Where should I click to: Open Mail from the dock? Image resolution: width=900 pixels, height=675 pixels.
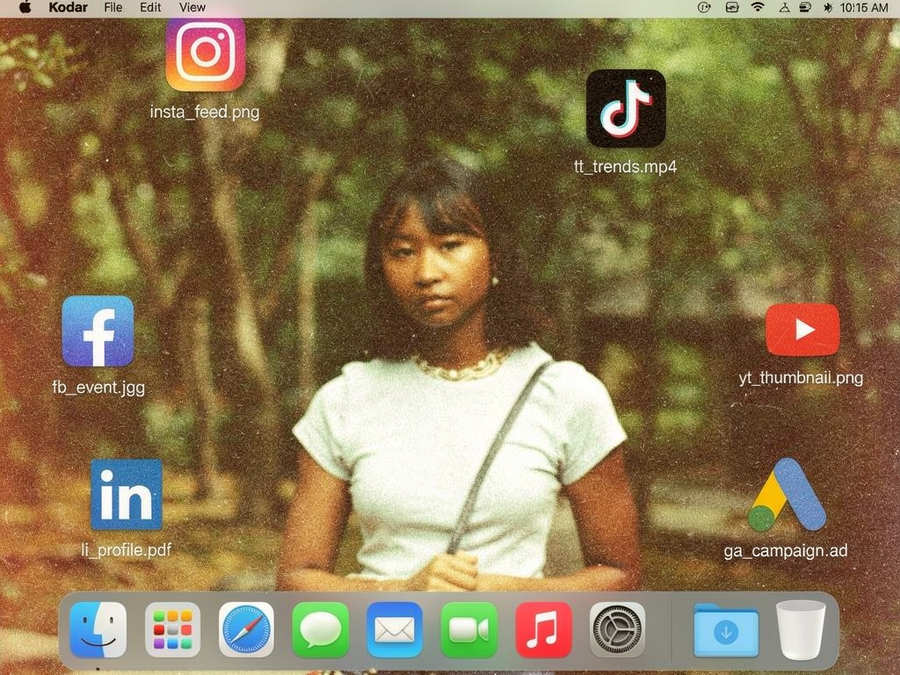tap(394, 630)
